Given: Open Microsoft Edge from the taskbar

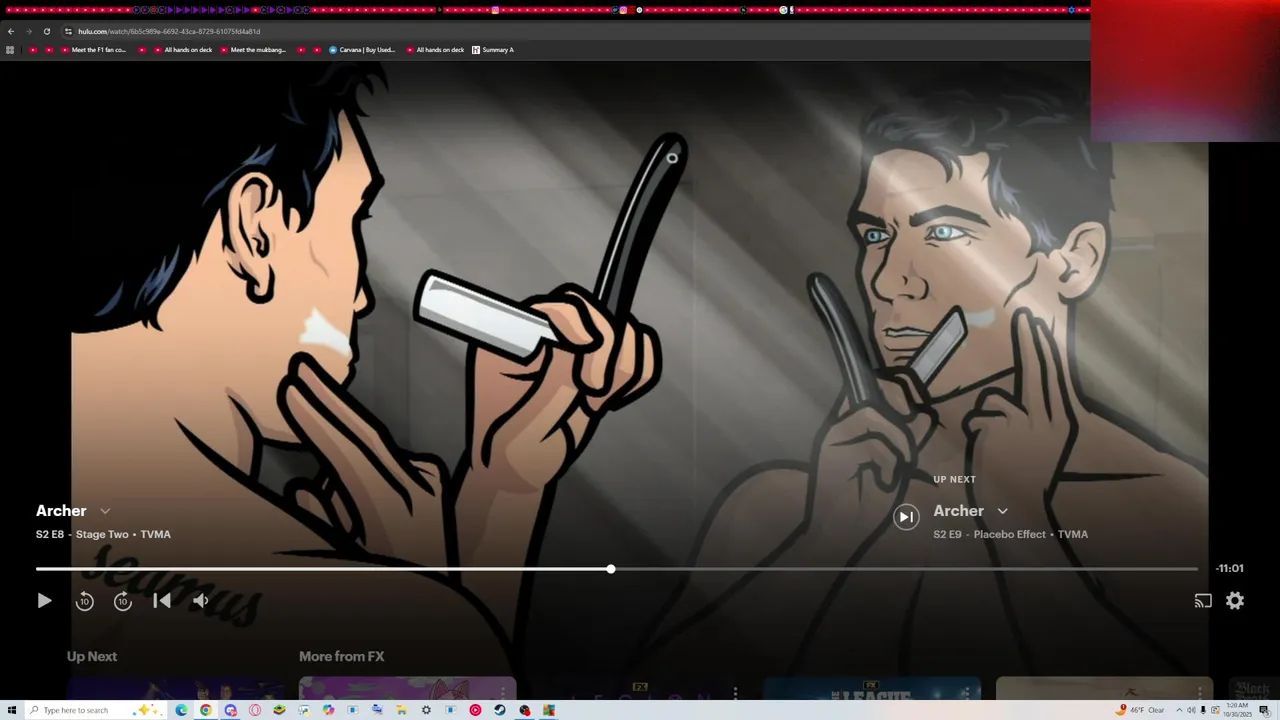Looking at the screenshot, I should (181, 710).
